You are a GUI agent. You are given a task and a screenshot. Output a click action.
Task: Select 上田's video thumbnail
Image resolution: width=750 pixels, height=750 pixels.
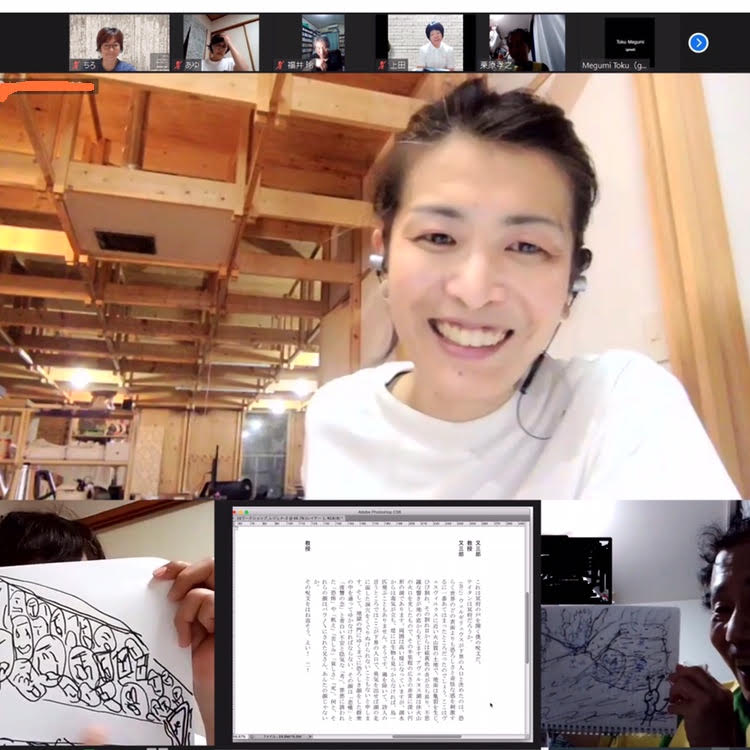(x=425, y=40)
